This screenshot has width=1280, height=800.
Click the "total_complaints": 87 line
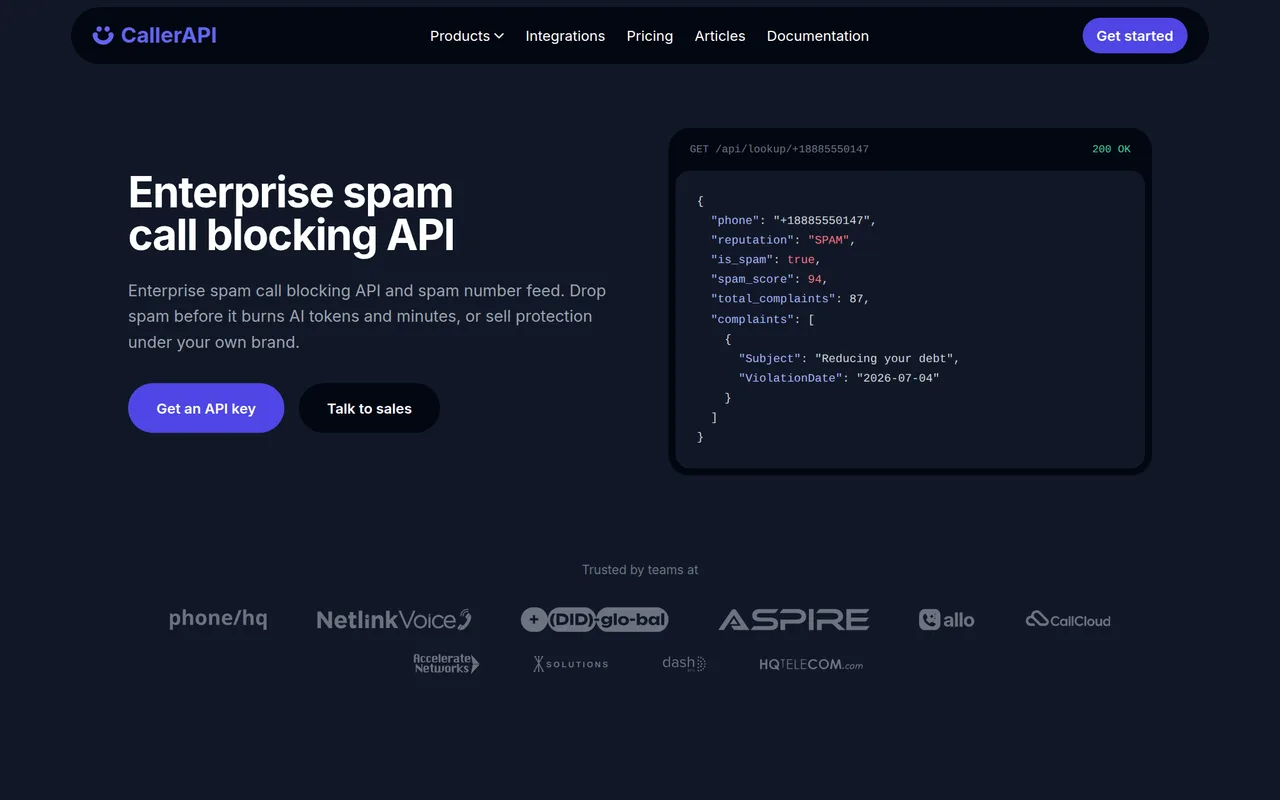tap(790, 299)
